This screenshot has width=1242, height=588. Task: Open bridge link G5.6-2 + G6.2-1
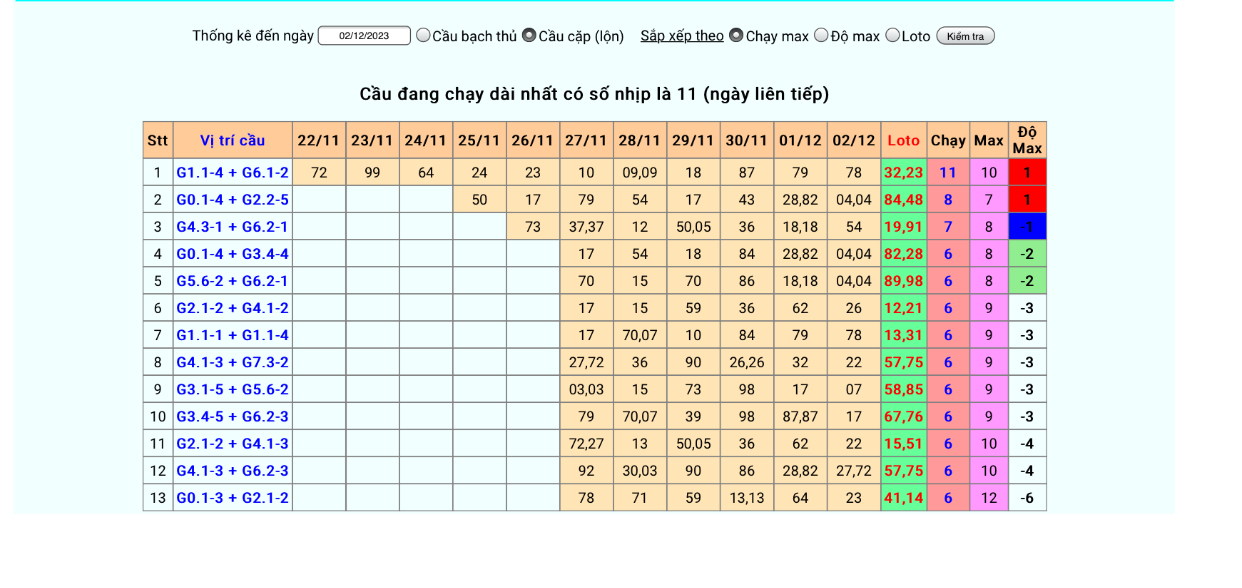232,281
